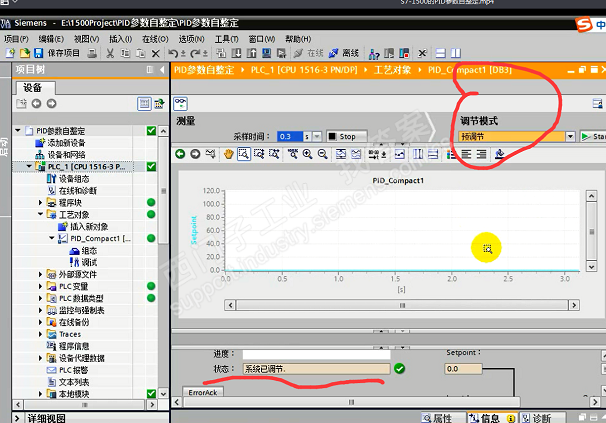Expand the PLC 变量 tree node

tap(40, 286)
